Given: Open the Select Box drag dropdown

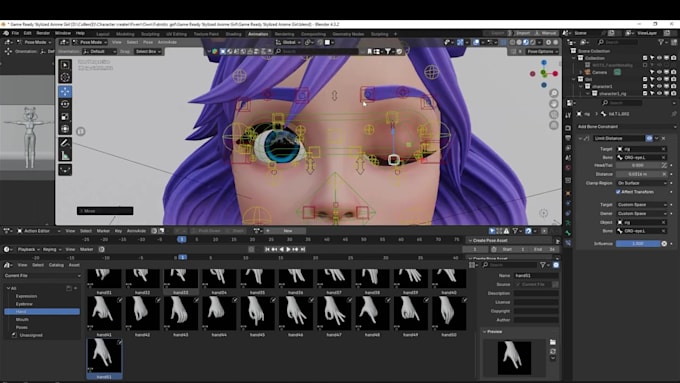Looking at the screenshot, I should (x=148, y=51).
